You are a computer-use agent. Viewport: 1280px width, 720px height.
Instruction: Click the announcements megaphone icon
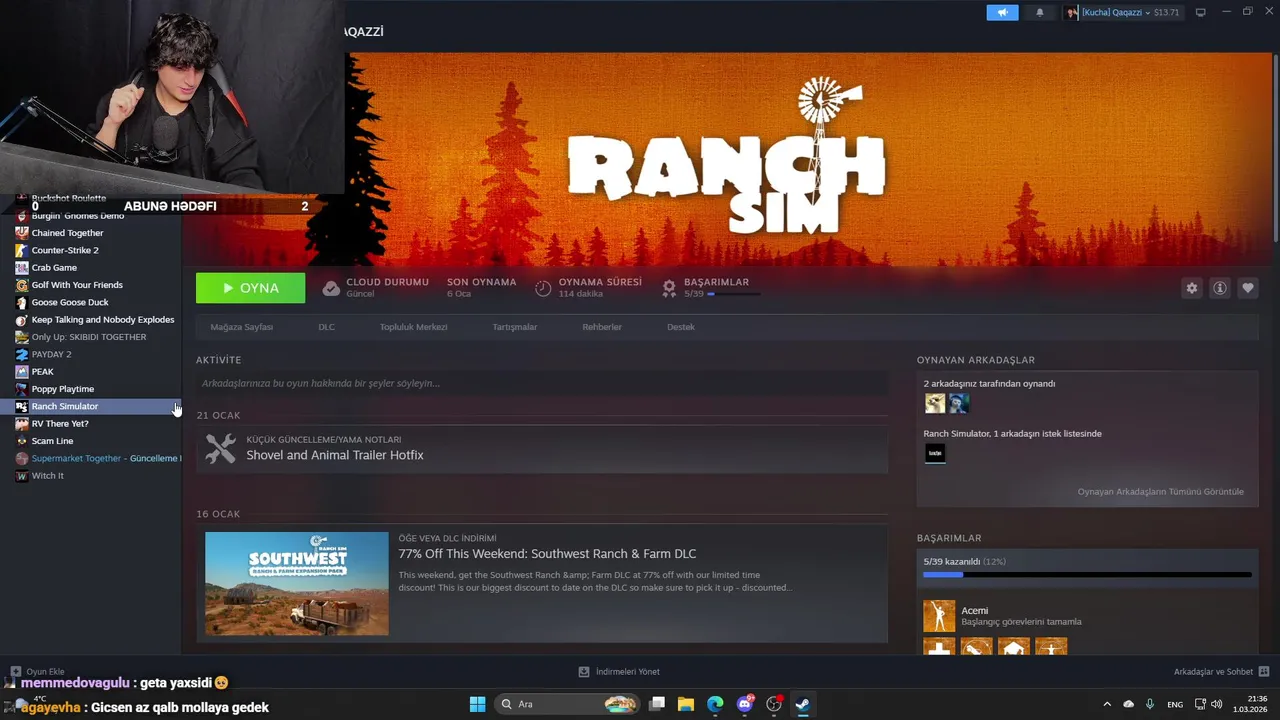(1002, 12)
